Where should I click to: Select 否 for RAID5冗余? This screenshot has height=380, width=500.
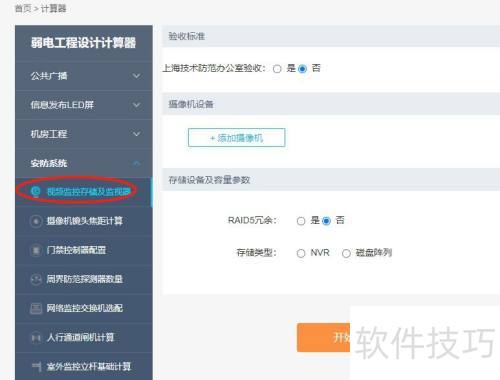pos(326,221)
